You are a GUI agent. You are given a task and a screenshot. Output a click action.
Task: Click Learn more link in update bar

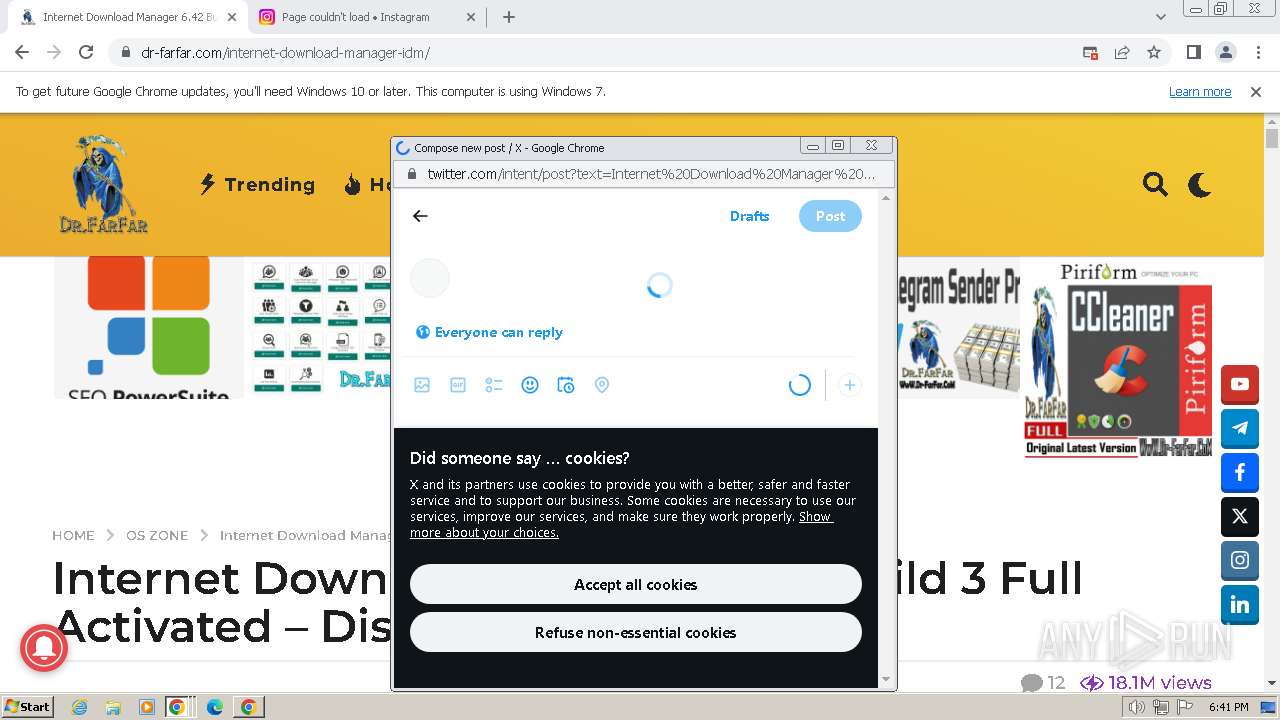pos(1200,92)
